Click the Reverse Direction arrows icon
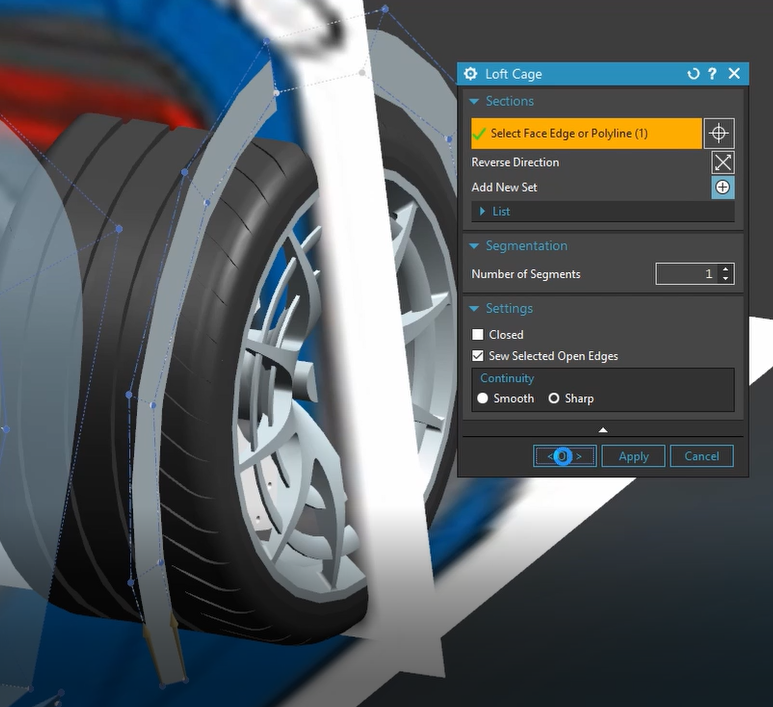This screenshot has width=773, height=707. pyautogui.click(x=723, y=162)
